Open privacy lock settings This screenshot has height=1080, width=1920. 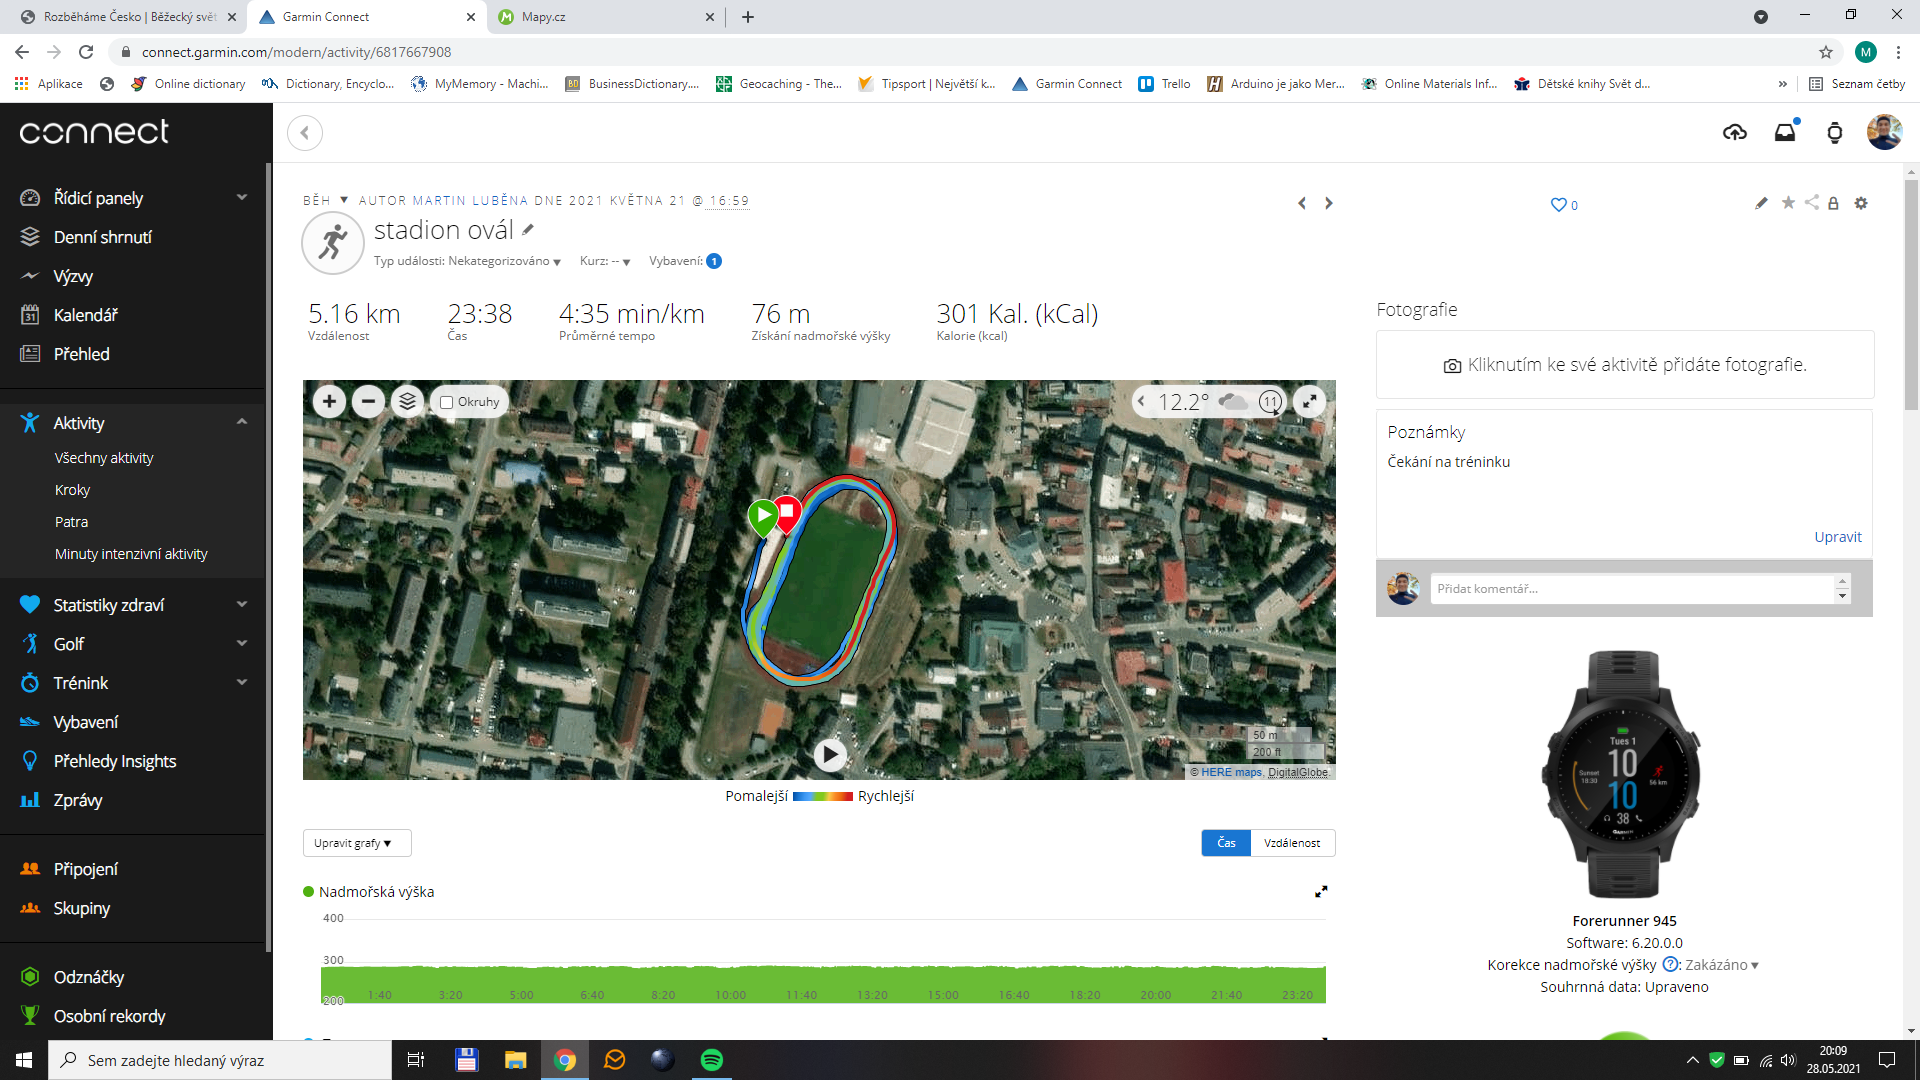pyautogui.click(x=1833, y=203)
